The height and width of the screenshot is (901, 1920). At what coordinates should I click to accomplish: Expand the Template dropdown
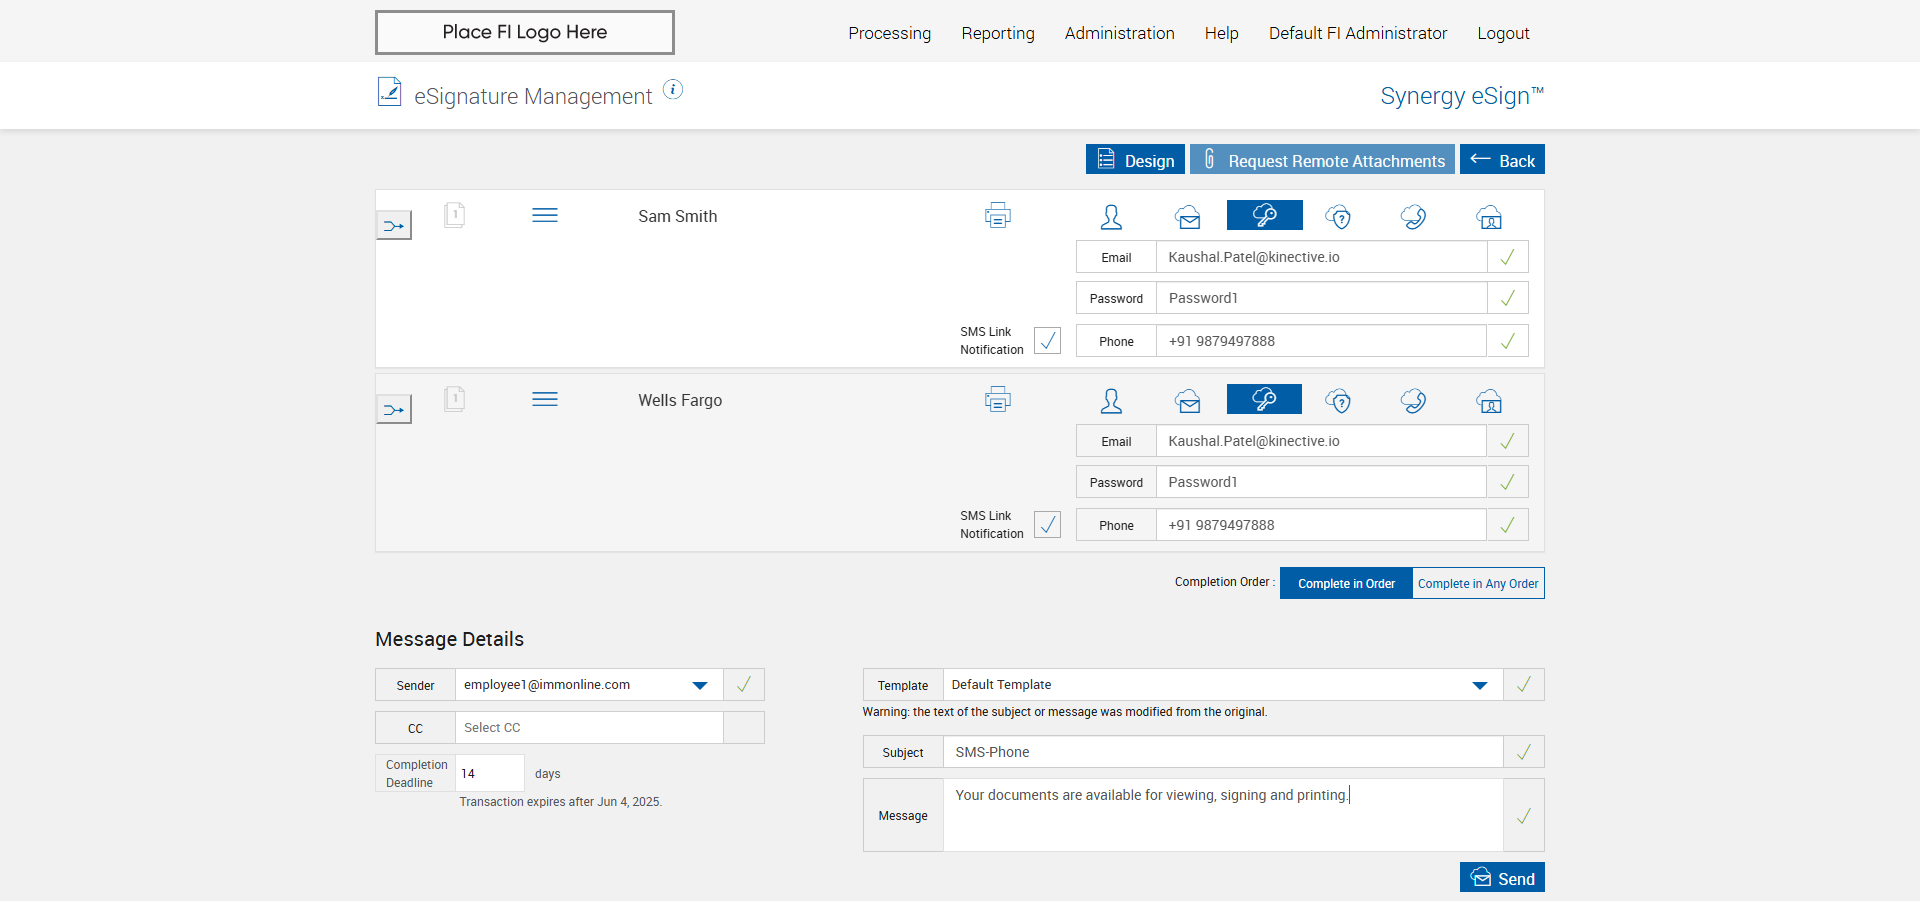(x=1479, y=685)
